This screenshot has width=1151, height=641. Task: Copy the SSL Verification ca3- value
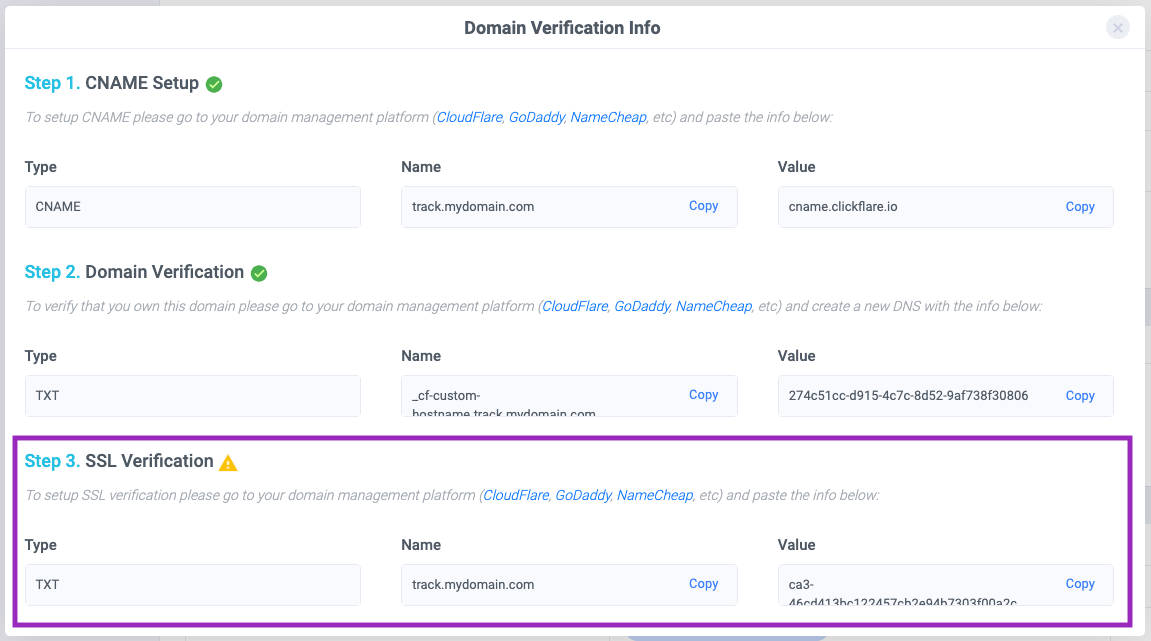tap(1080, 584)
